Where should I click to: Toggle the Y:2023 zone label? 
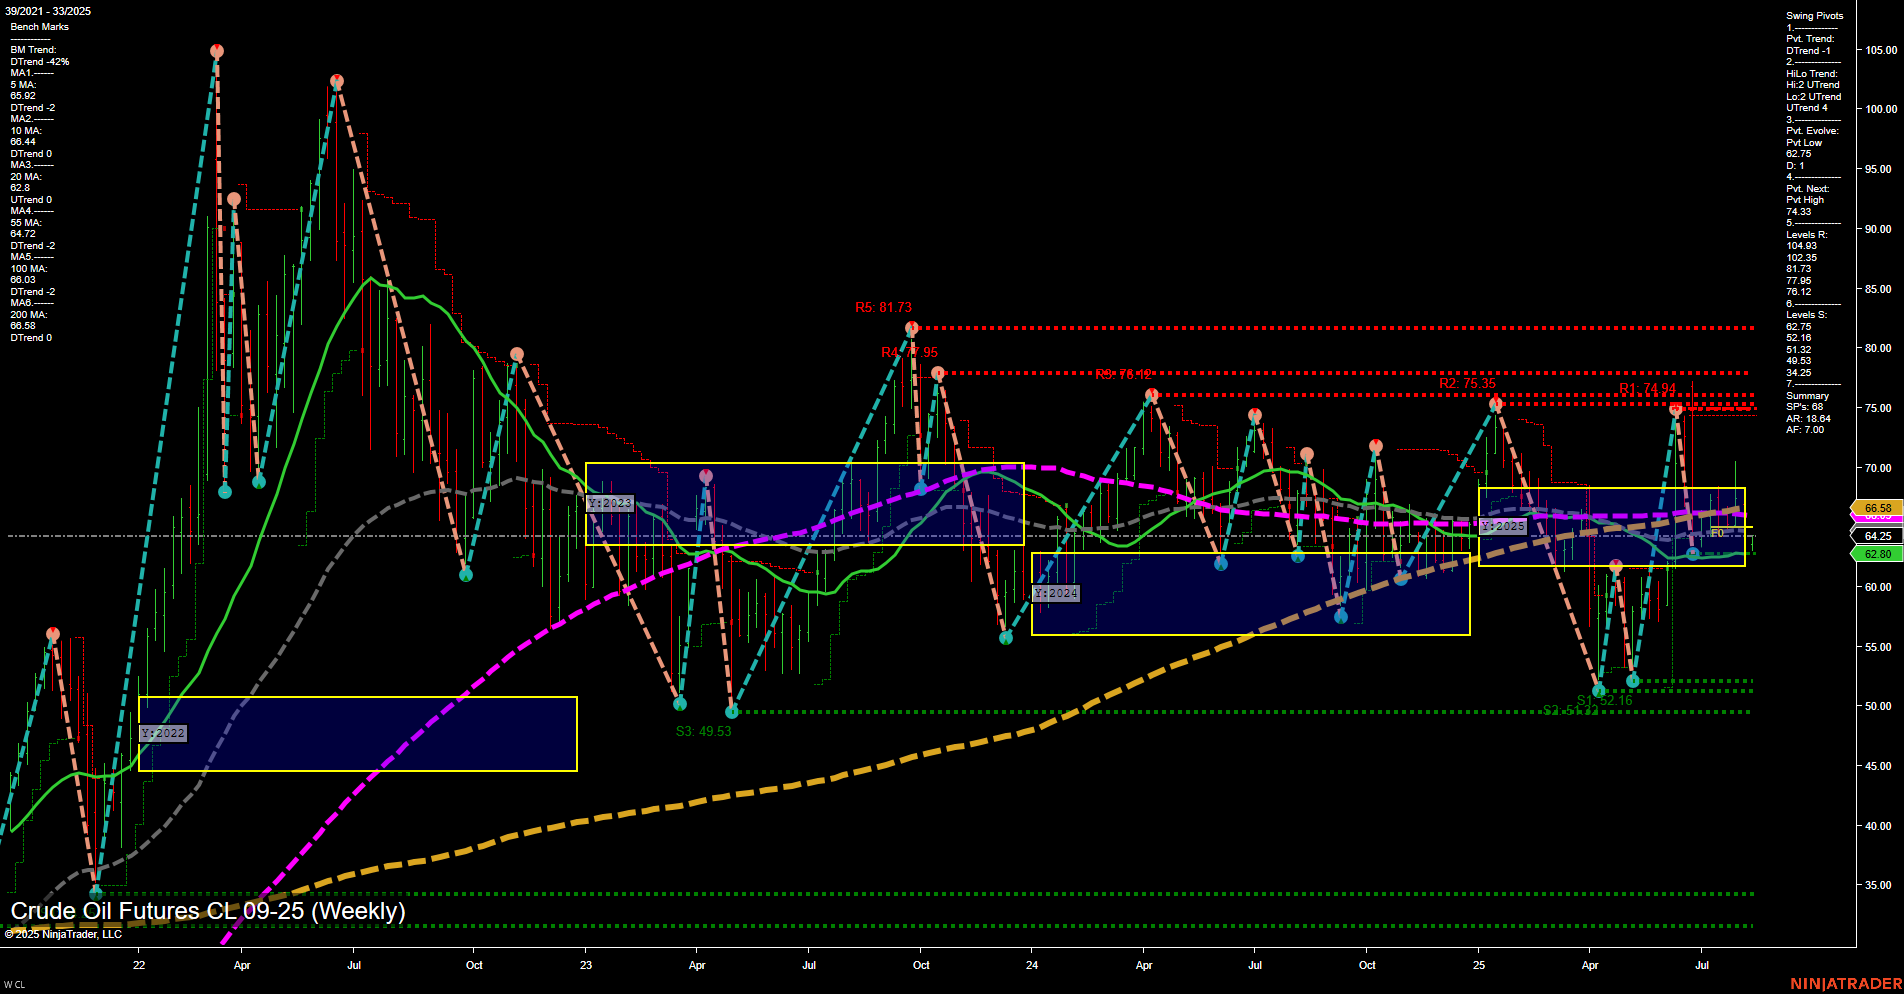tap(608, 503)
